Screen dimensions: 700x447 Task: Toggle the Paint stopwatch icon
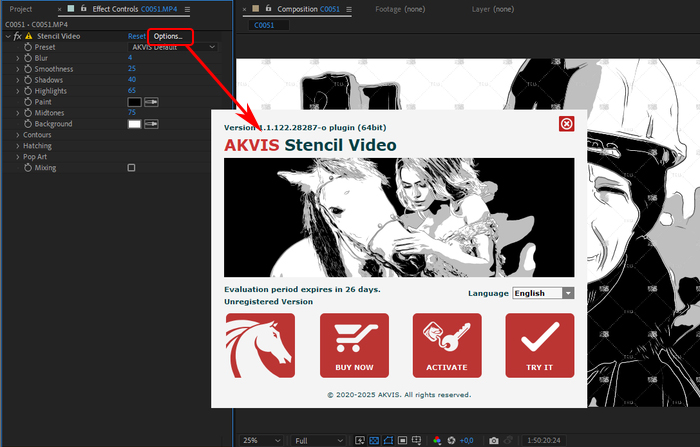tap(28, 102)
